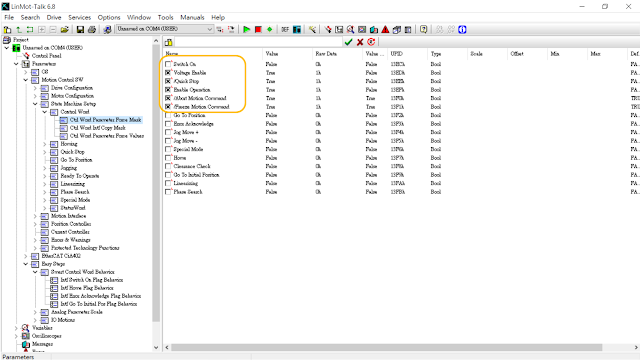Click the red pointer control panel toolbar icon
Screen dimensions: 640x360
click(328, 29)
